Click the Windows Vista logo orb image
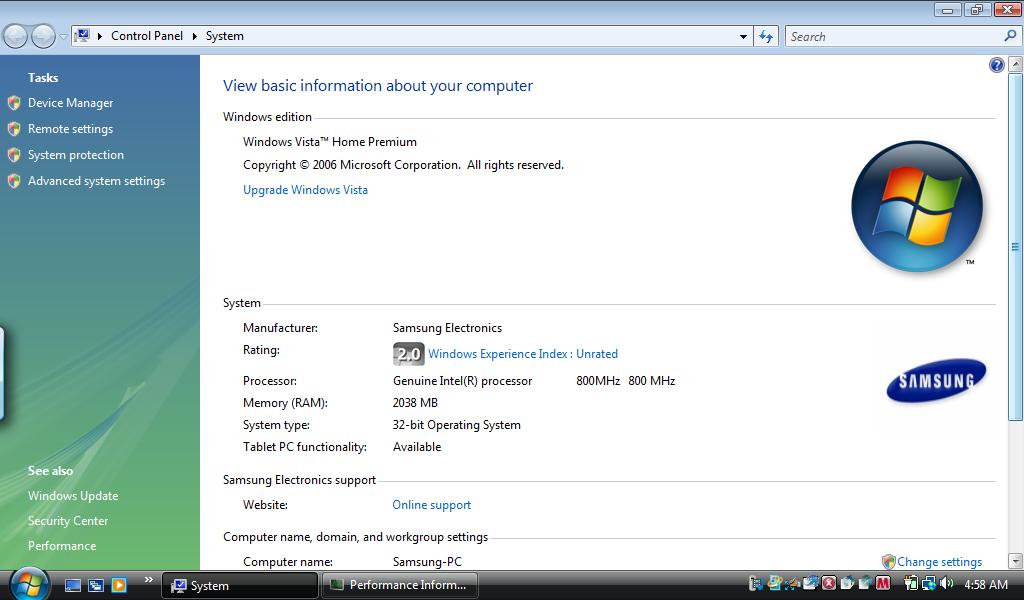Viewport: 1024px width, 600px height. pyautogui.click(x=917, y=206)
